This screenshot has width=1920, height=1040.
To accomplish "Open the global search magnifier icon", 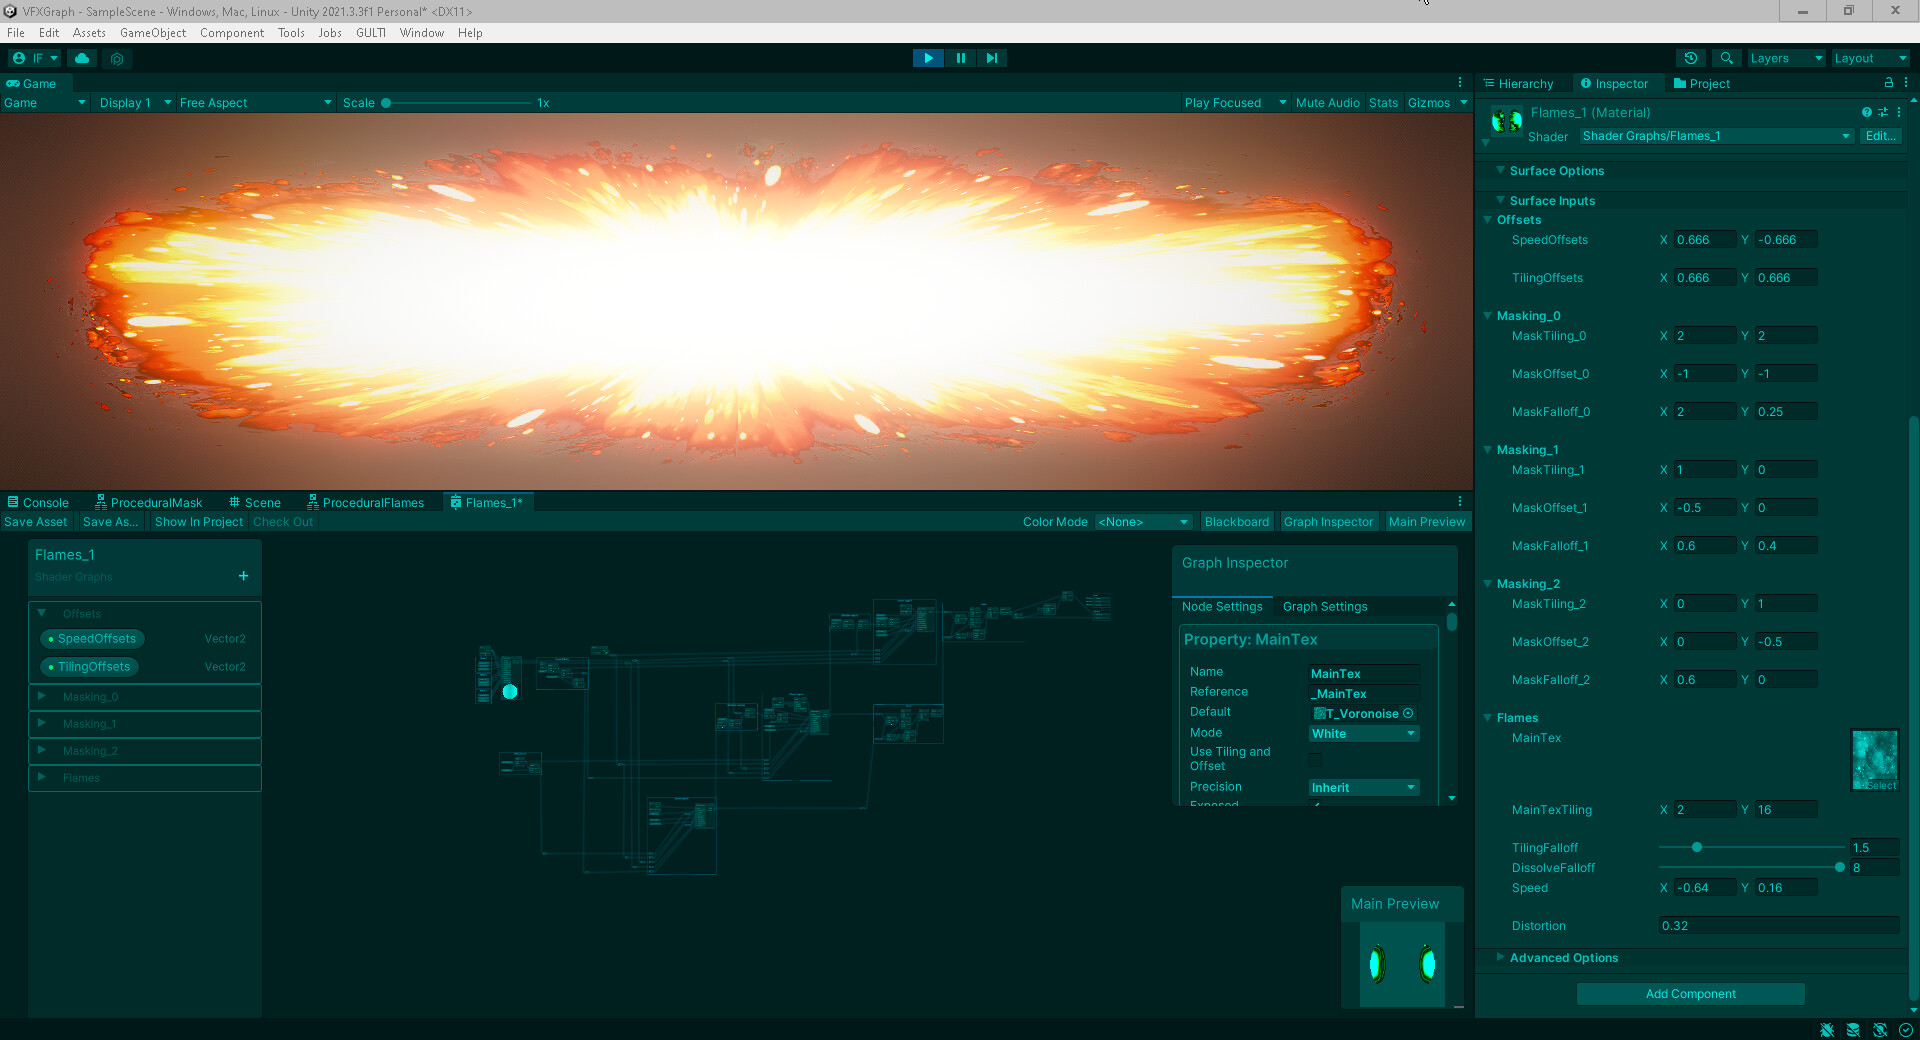I will [x=1726, y=58].
